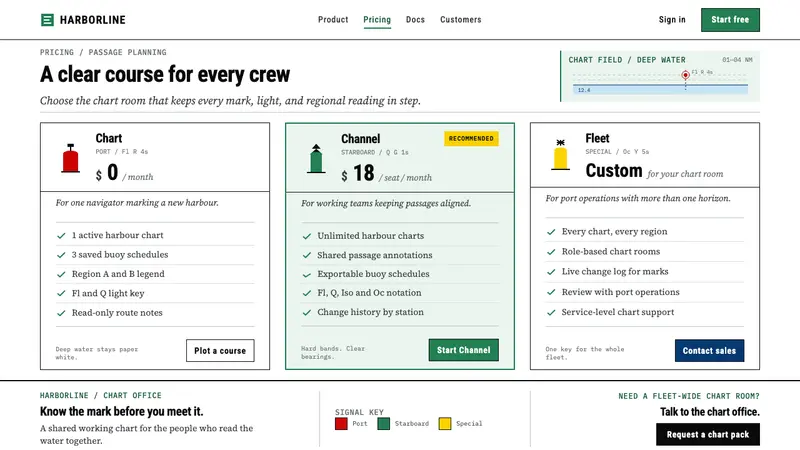This screenshot has height=450, width=800.
Task: Click checkmark beside Service-level chart support
Action: pyautogui.click(x=551, y=312)
